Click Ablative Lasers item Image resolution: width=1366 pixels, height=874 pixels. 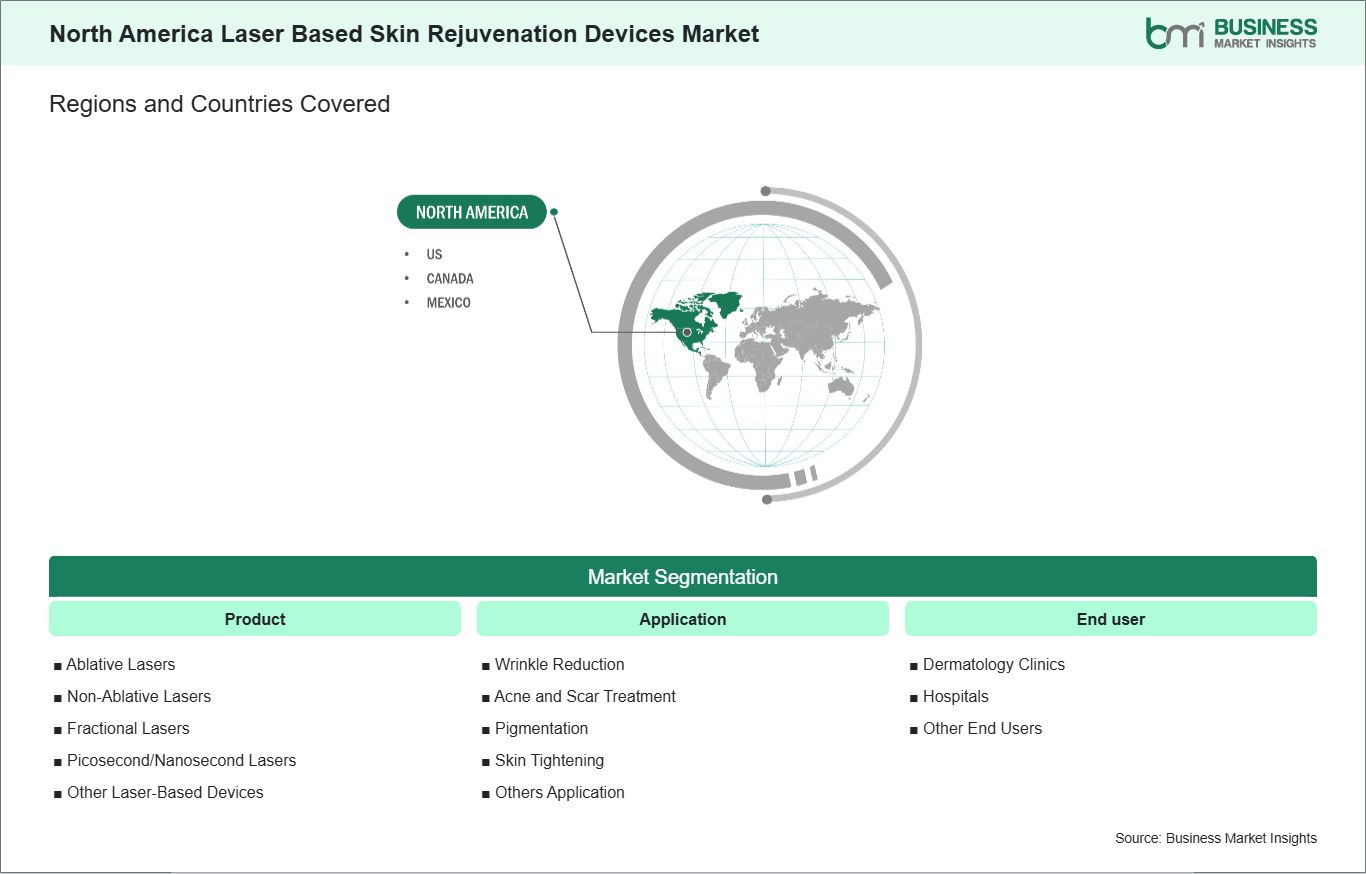[x=114, y=664]
